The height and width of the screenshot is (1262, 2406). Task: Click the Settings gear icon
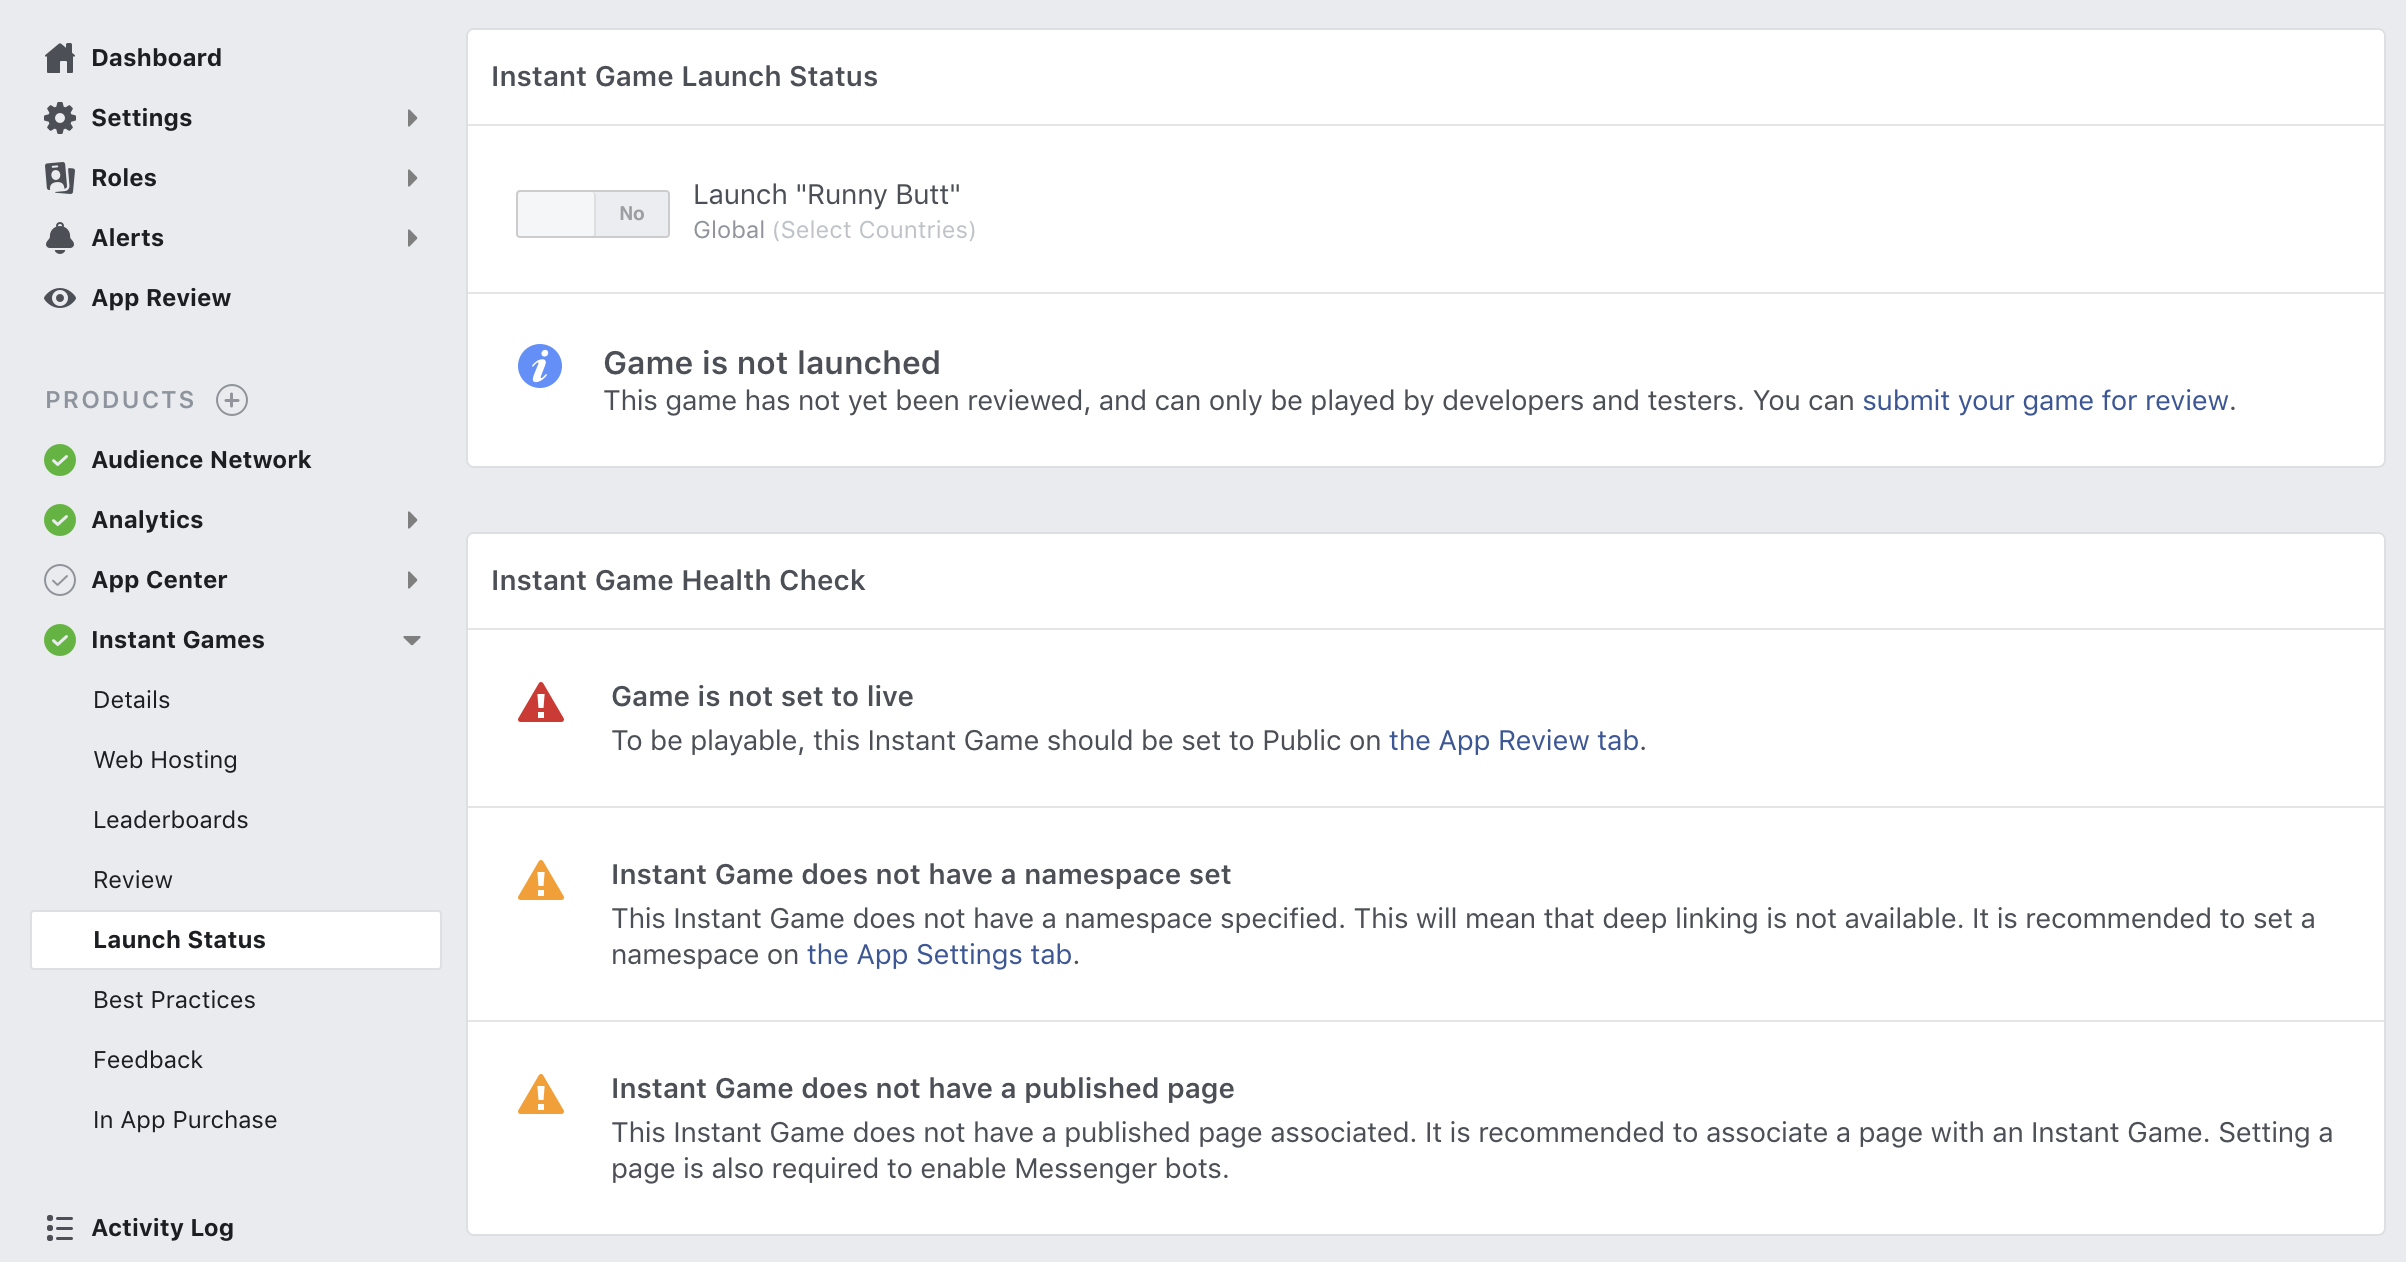click(x=60, y=118)
